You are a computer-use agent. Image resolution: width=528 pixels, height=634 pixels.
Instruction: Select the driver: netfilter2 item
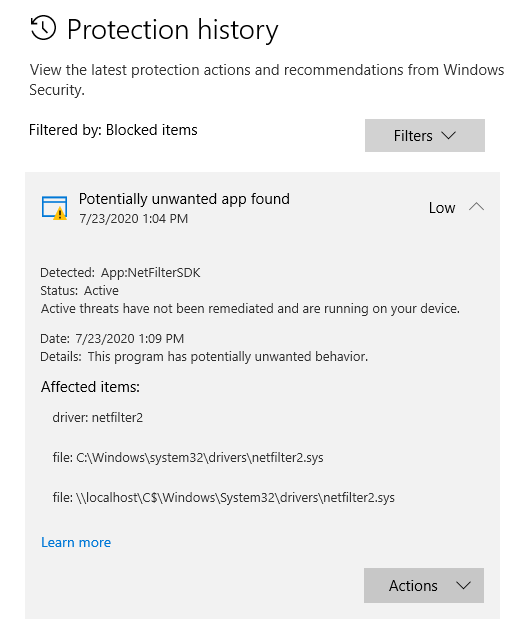(98, 417)
